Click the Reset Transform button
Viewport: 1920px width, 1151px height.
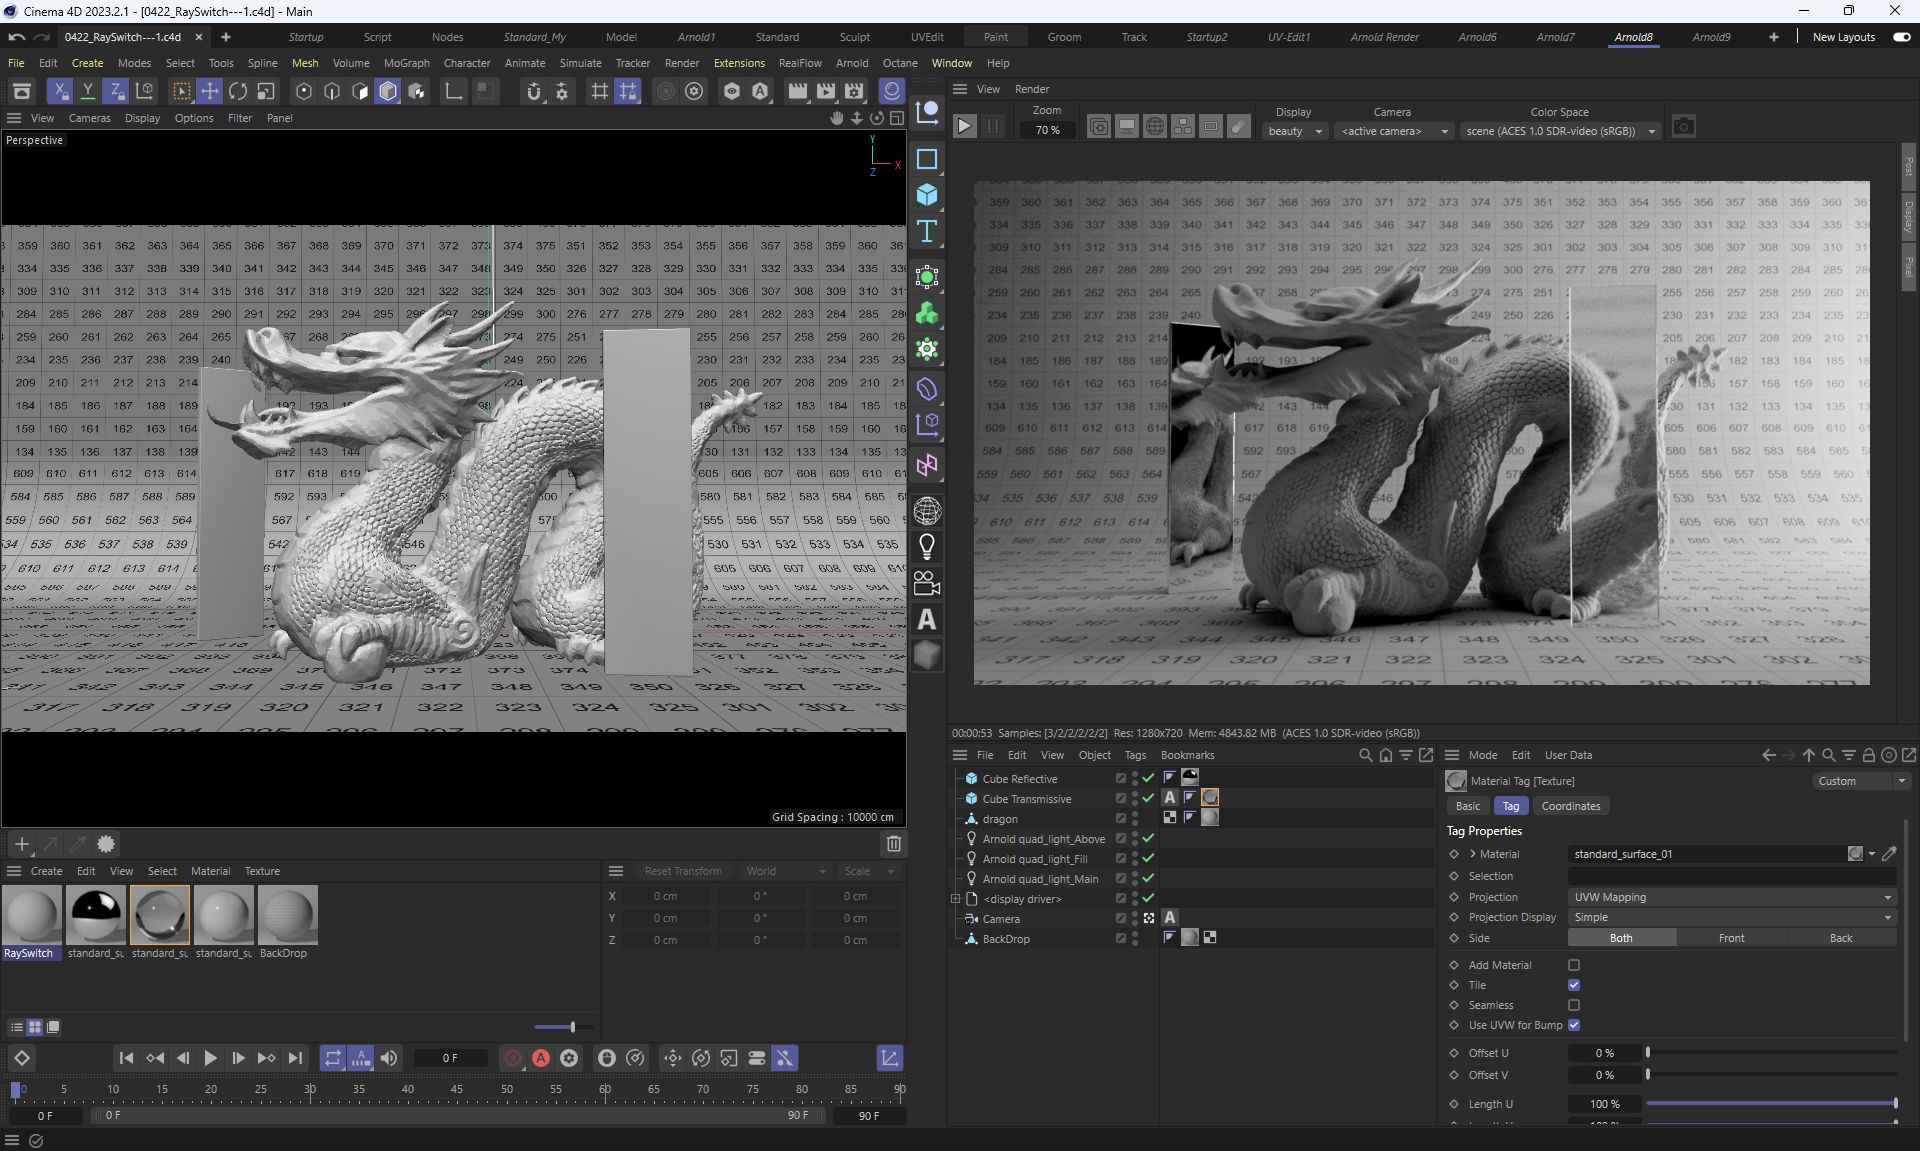click(683, 871)
